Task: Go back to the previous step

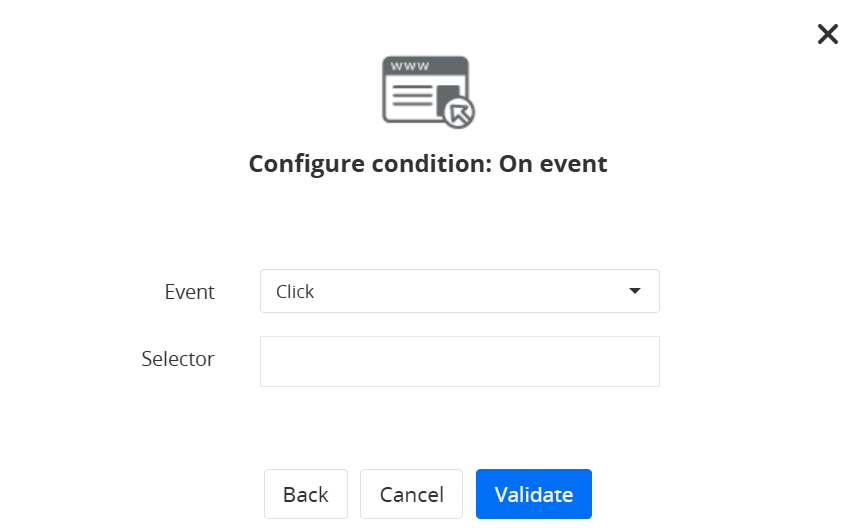Action: (x=306, y=494)
